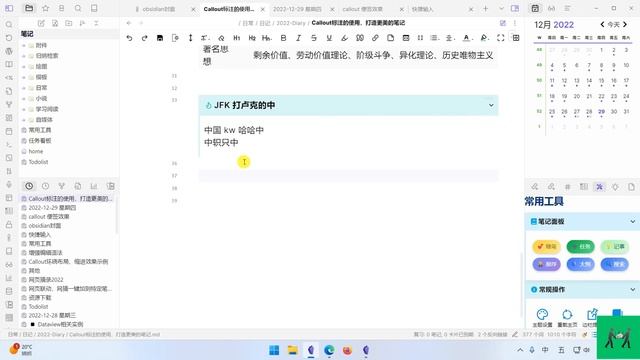
Task: Collapse the JFK callout block
Action: tap(491, 105)
